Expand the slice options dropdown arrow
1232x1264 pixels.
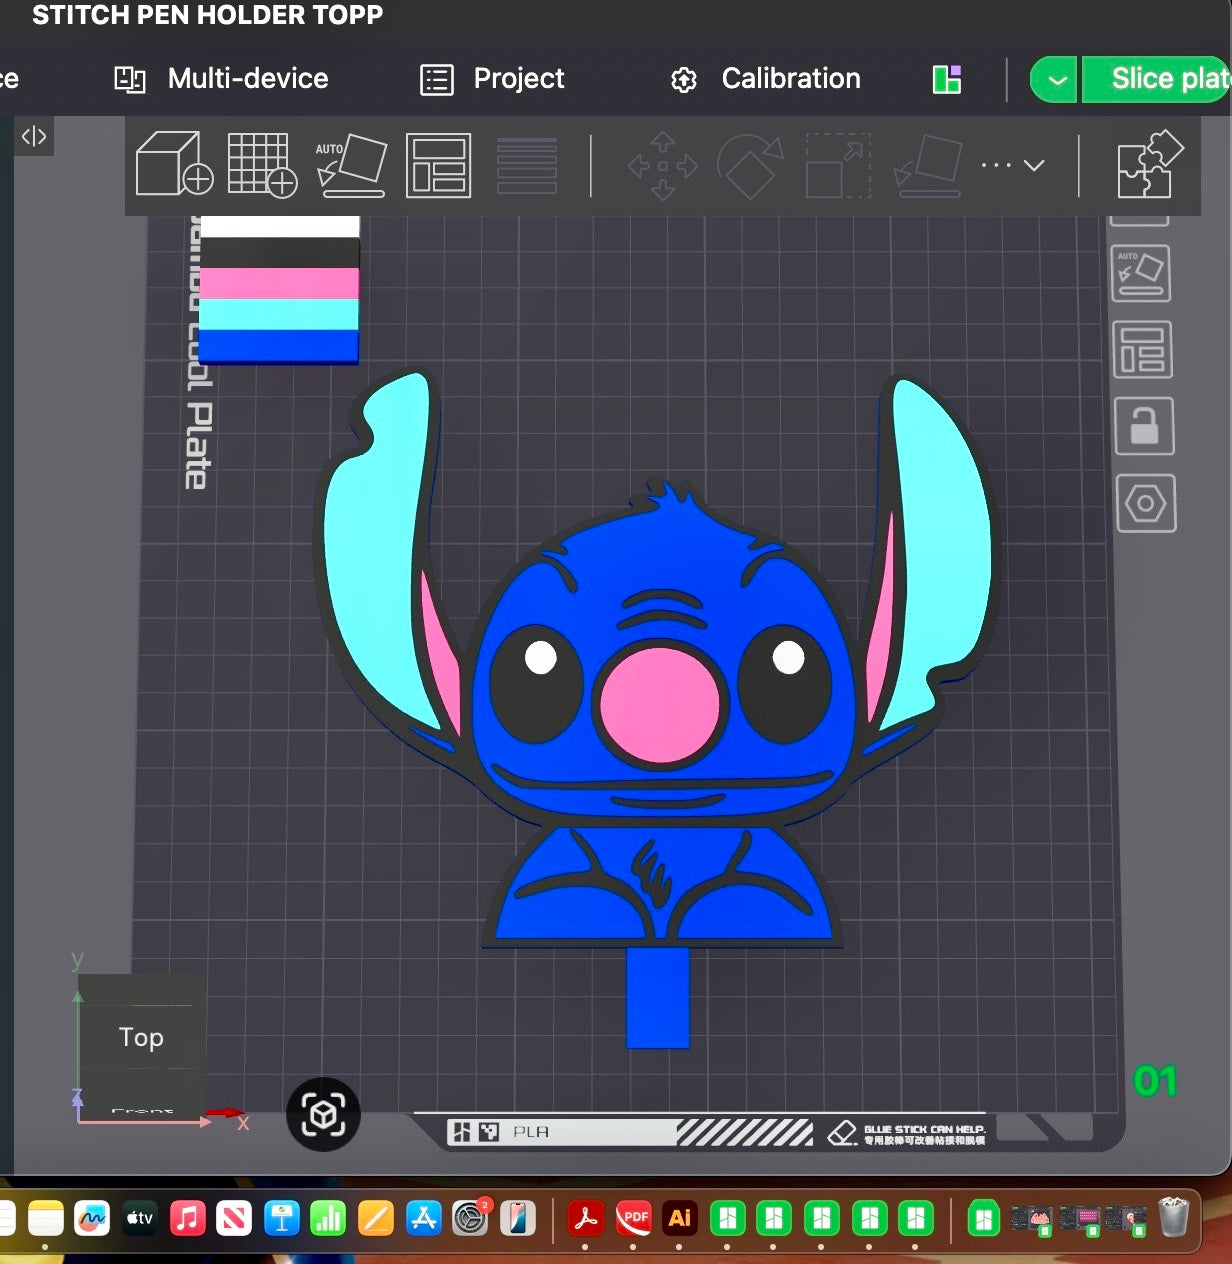[1054, 79]
